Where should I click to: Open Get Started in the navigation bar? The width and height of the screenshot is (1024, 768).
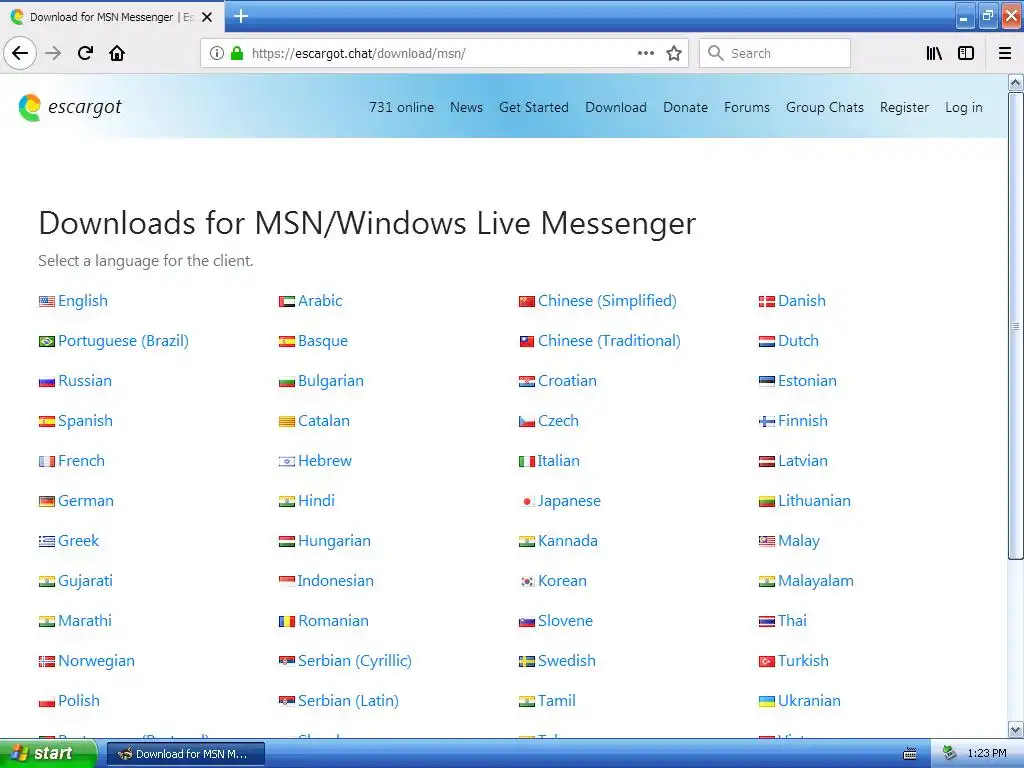coord(534,107)
